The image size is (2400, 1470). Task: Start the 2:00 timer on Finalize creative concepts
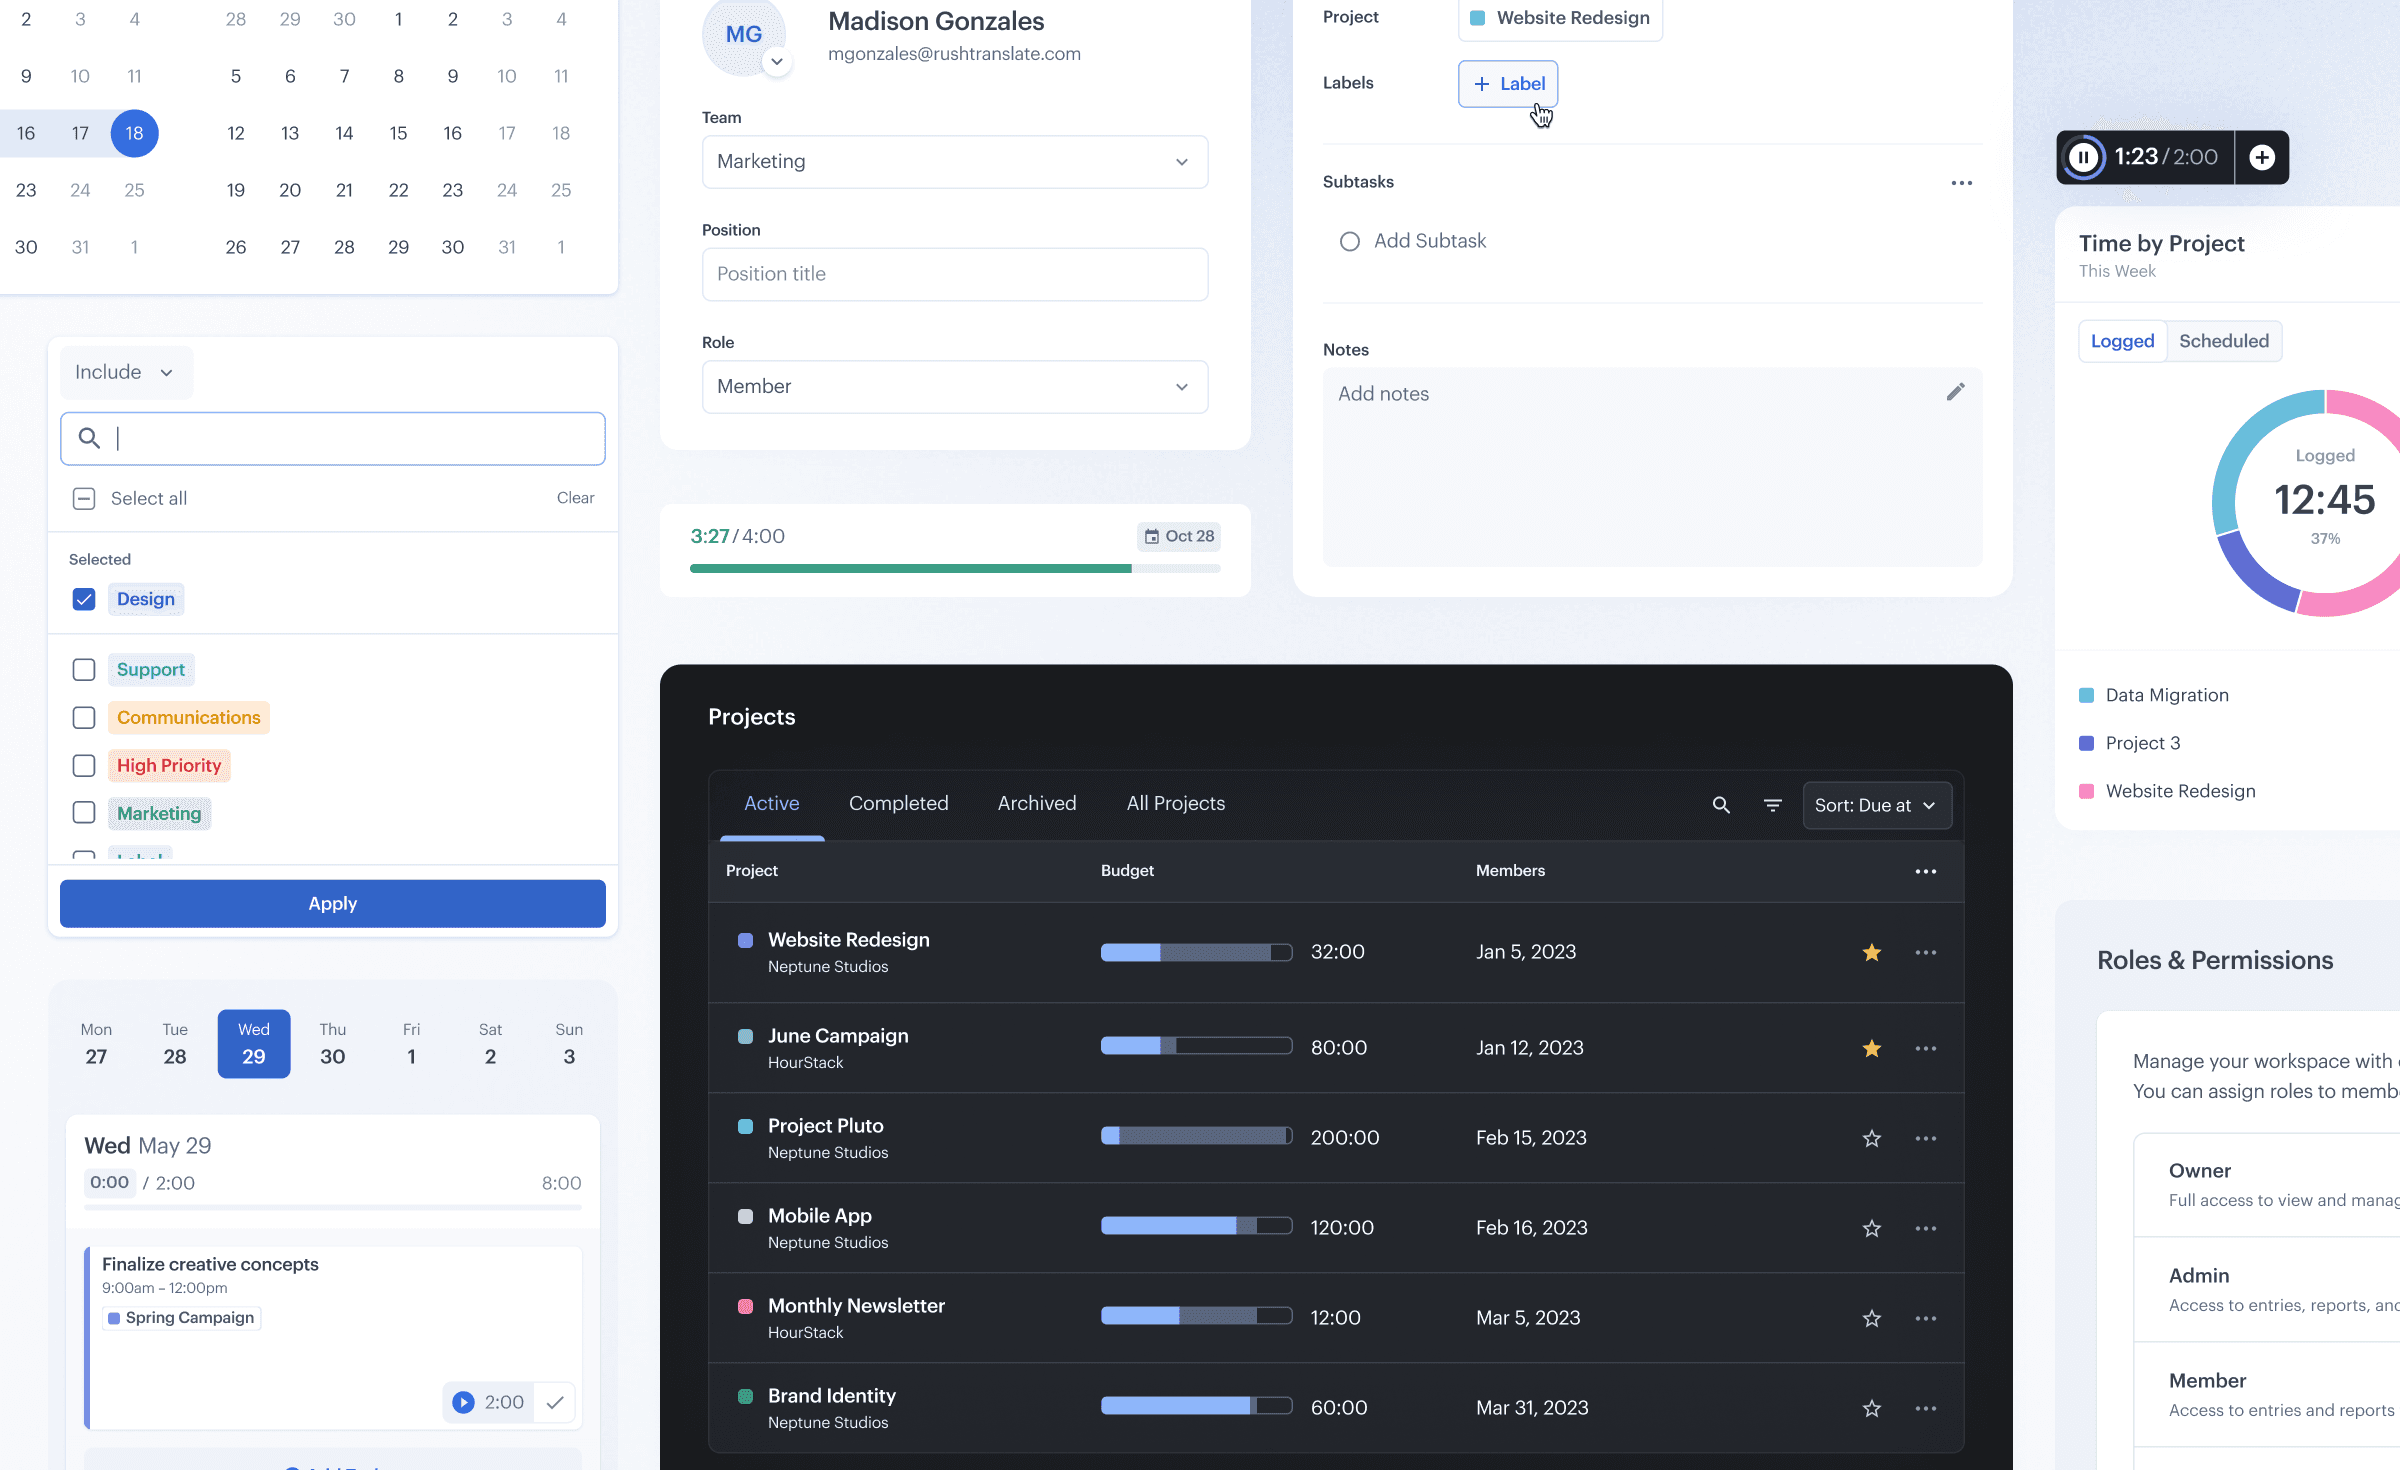coord(463,1402)
